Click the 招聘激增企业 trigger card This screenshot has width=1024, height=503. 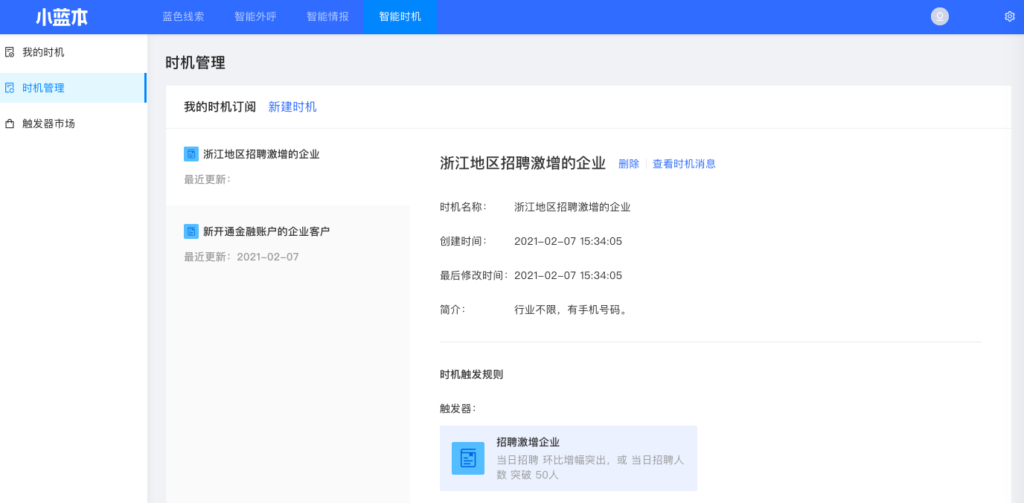pyautogui.click(x=568, y=458)
